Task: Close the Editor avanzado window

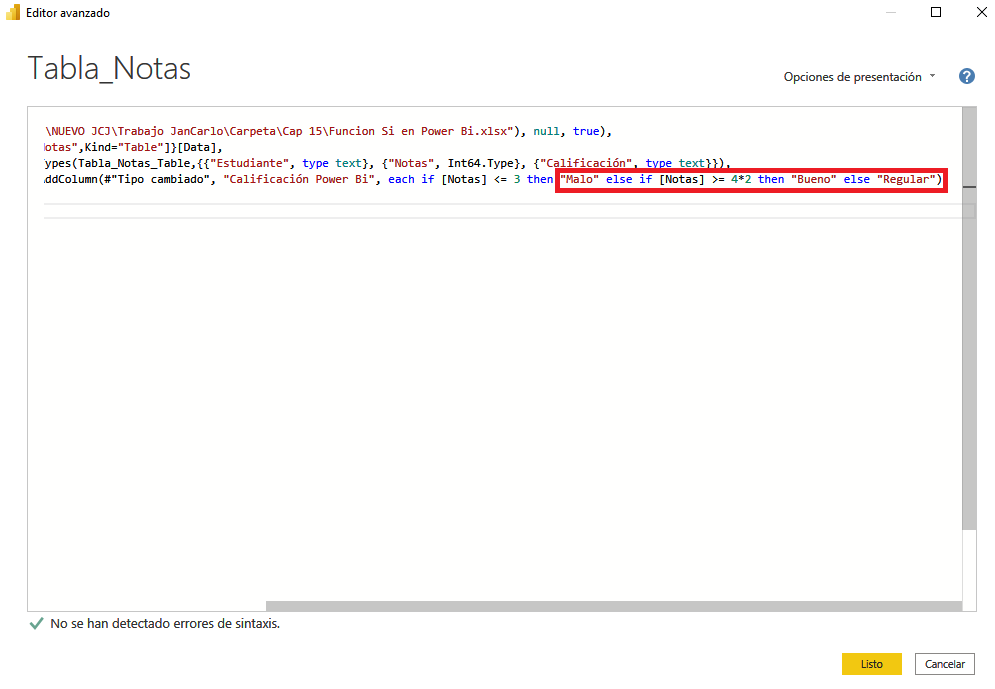Action: (x=981, y=12)
